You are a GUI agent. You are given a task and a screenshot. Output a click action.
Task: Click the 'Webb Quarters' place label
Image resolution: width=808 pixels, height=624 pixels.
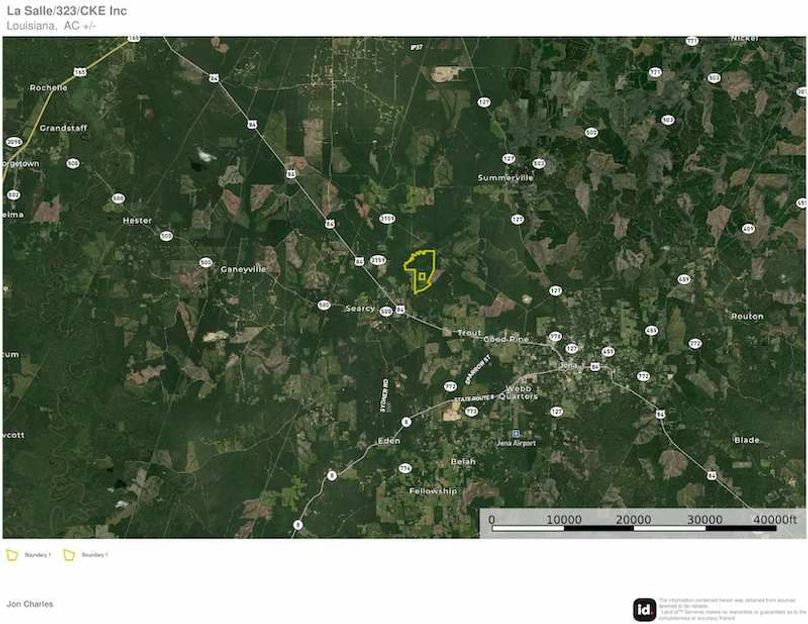pos(519,393)
